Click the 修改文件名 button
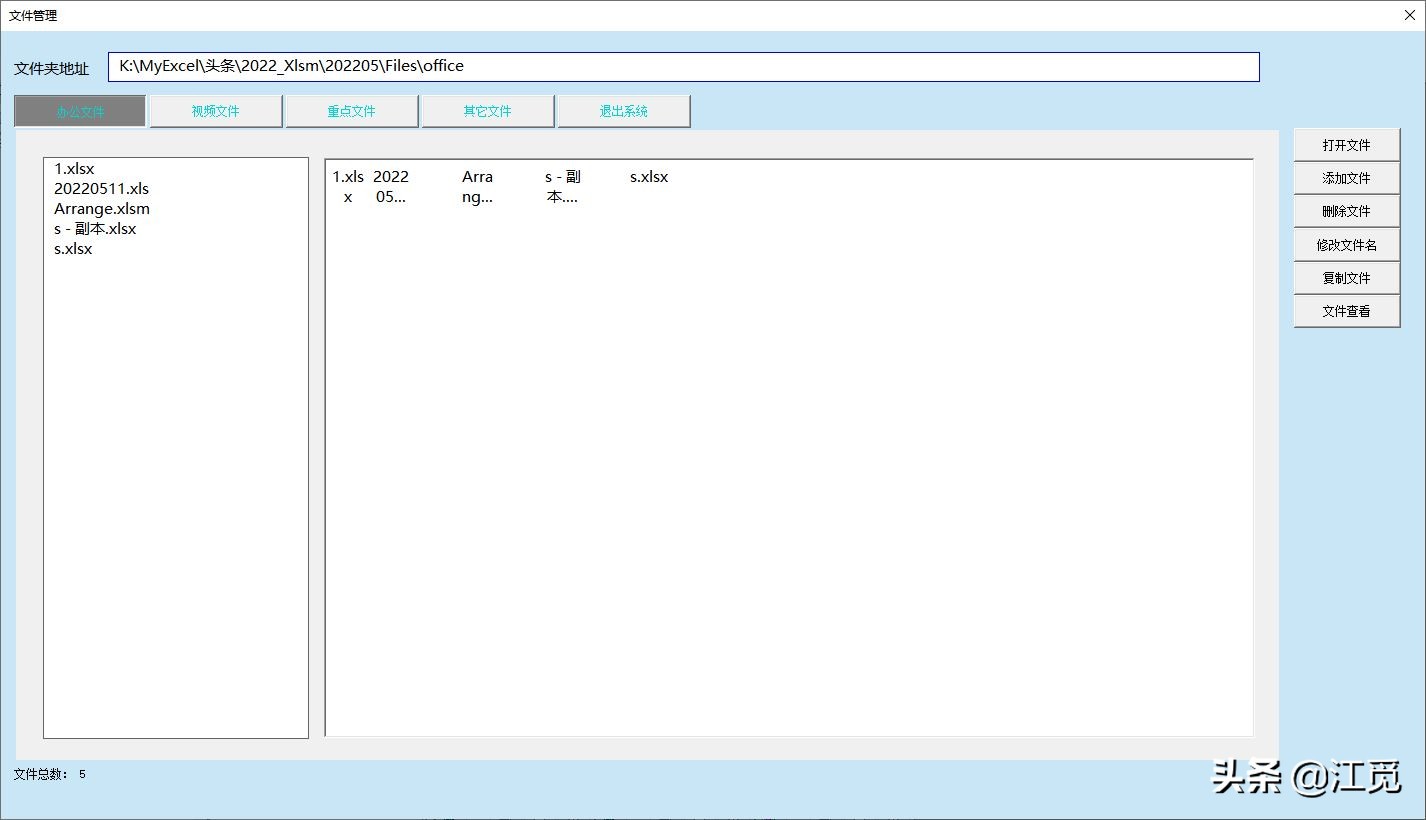The width and height of the screenshot is (1426, 820). click(1346, 245)
